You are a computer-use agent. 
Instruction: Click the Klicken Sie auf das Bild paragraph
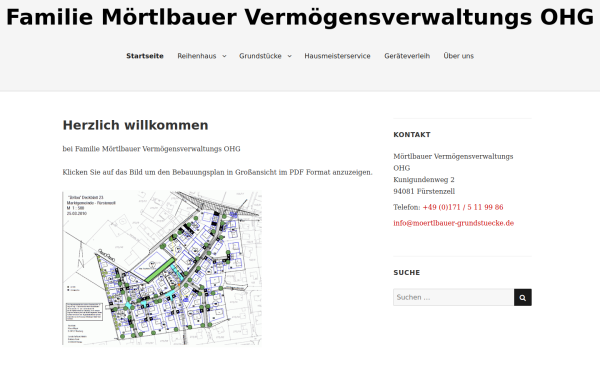pyautogui.click(x=217, y=172)
